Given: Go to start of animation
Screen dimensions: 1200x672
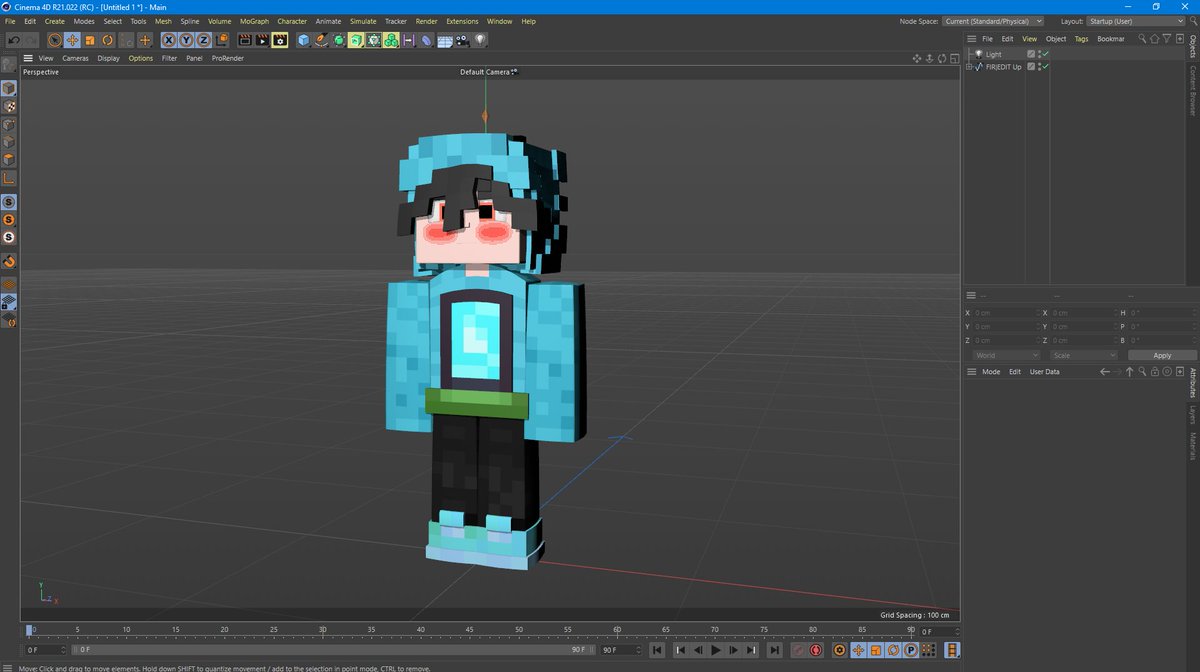Looking at the screenshot, I should [x=657, y=650].
